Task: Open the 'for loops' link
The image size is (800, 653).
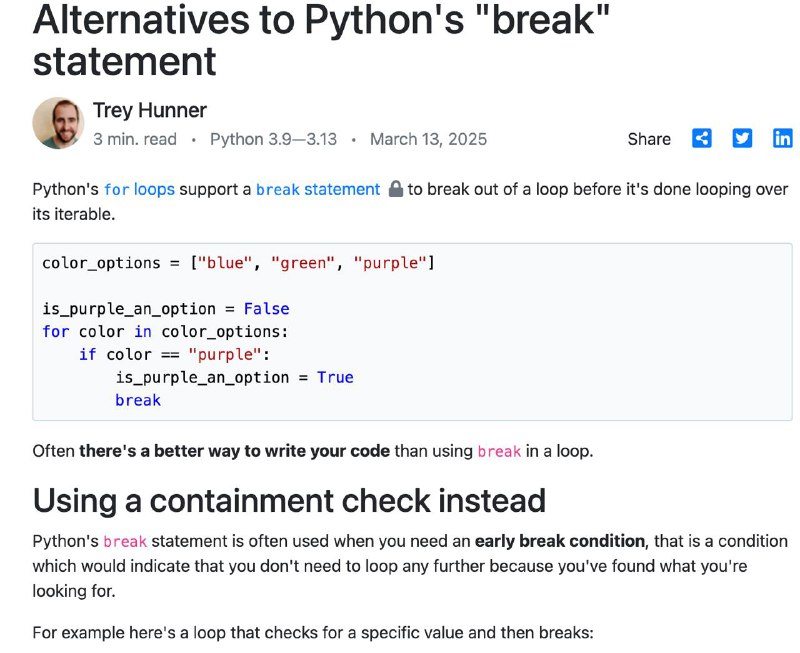Action: tap(139, 189)
